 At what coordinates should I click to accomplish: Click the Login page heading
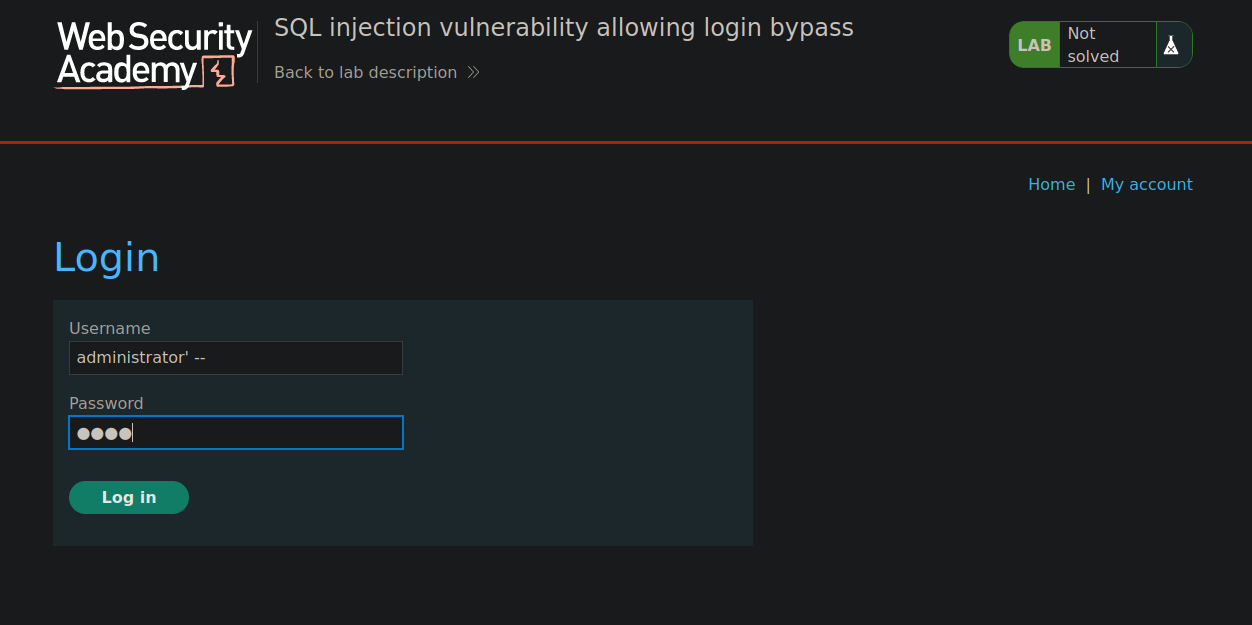(106, 257)
